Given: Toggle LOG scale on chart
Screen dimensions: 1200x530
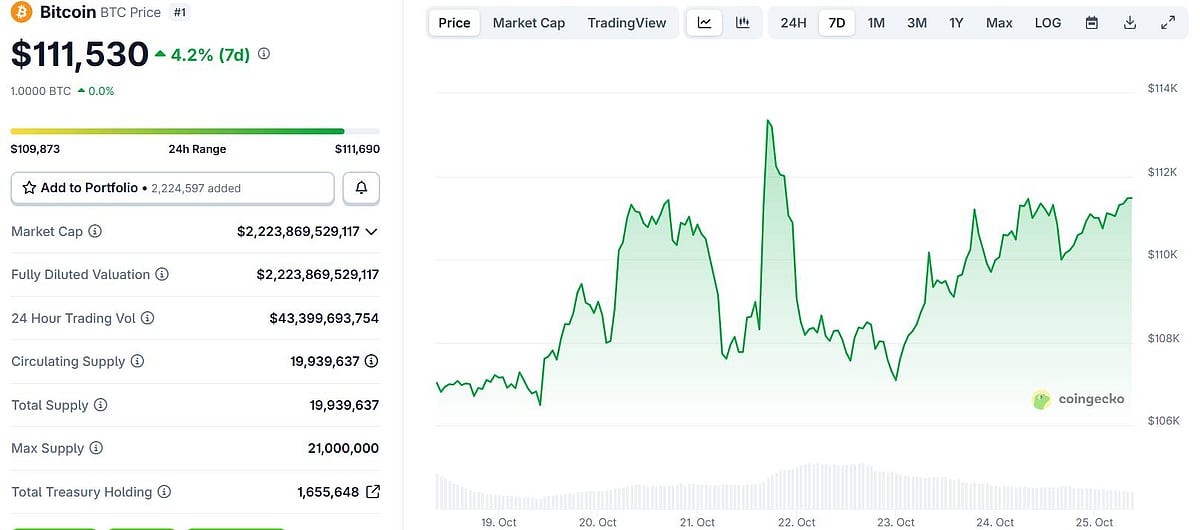Looking at the screenshot, I should tap(1048, 22).
